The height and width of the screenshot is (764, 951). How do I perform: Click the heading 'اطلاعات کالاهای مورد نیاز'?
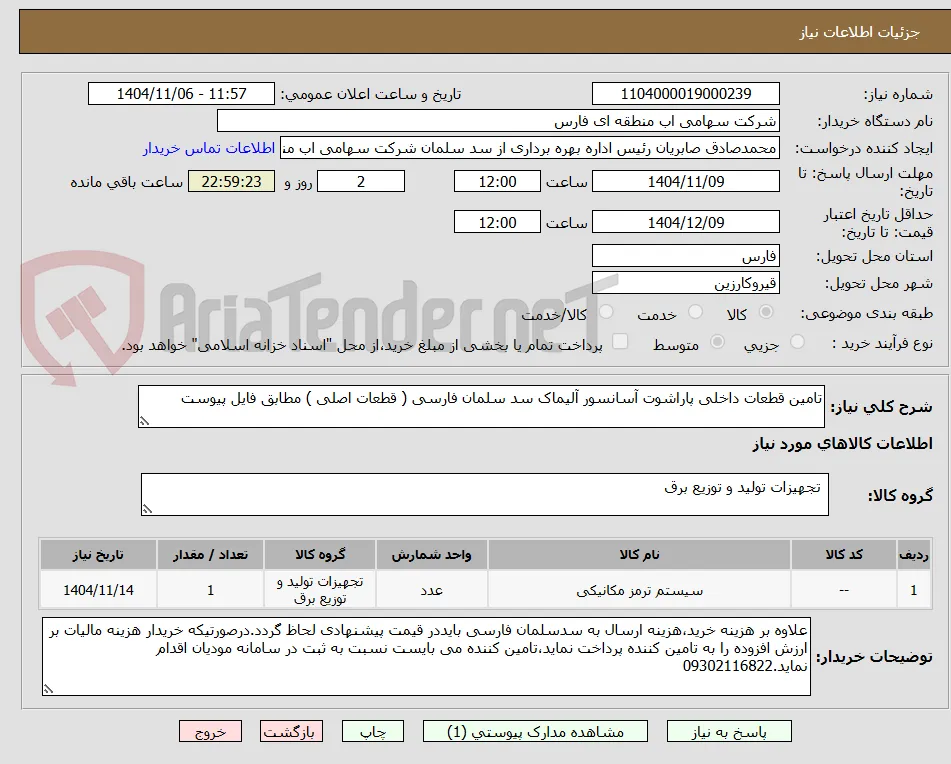842,444
